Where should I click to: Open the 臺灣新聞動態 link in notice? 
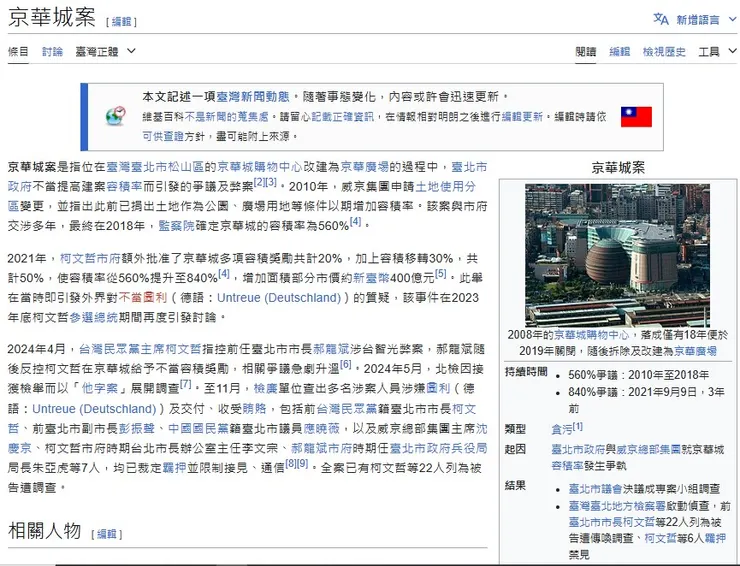252,97
